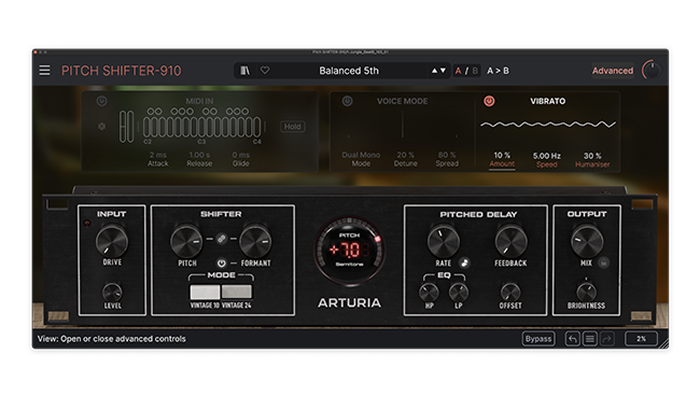This screenshot has height=400, width=700.
Task: Toggle the Vibrato power button
Action: 489,101
